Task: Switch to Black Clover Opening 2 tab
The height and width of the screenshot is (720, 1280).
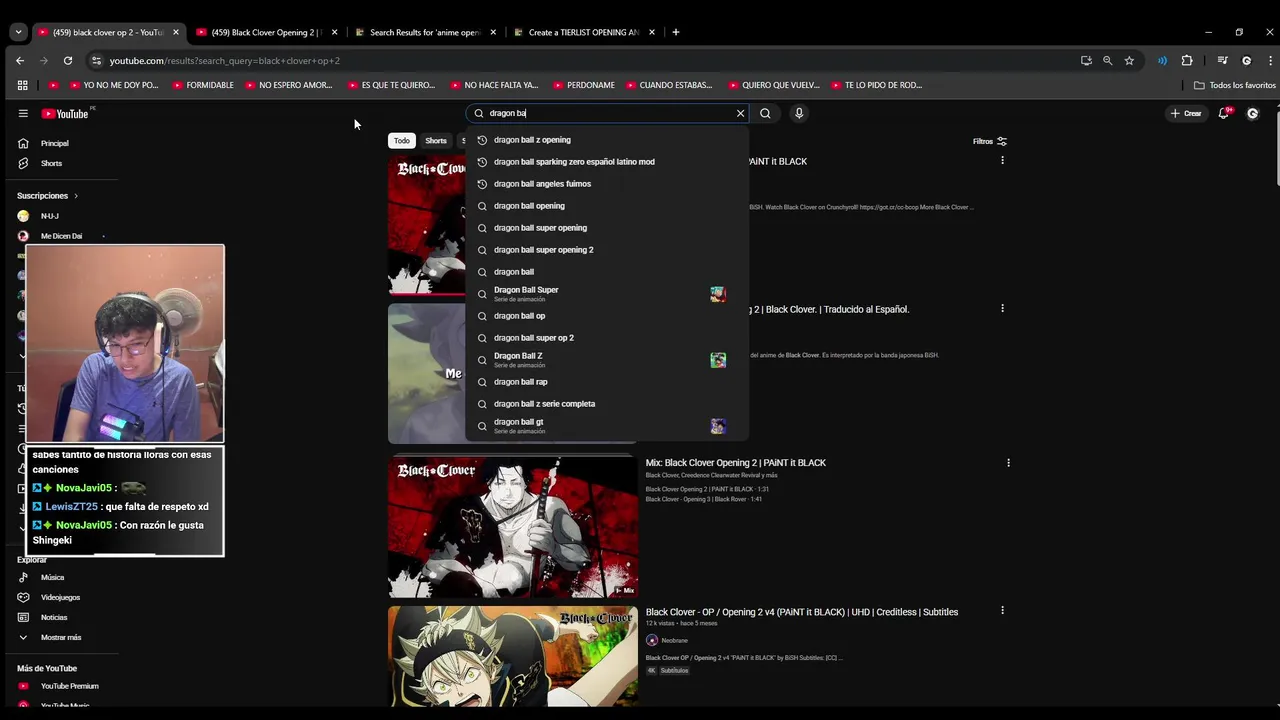Action: coord(265,32)
